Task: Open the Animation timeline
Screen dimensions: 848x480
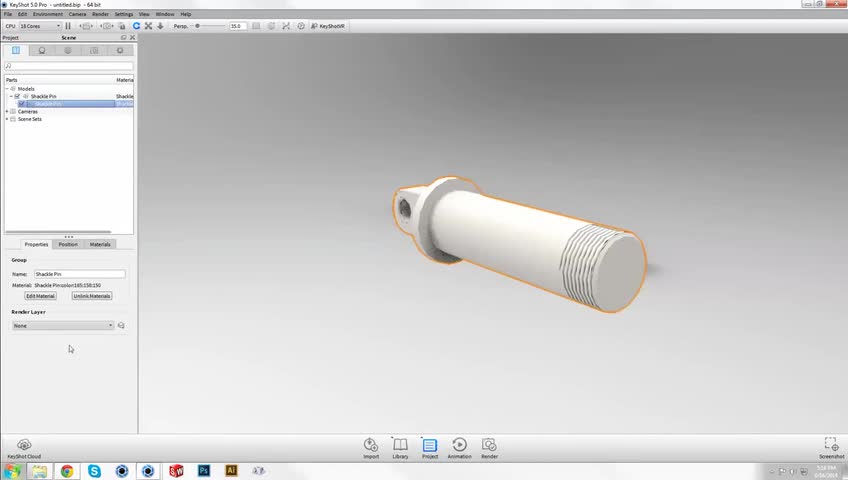Action: pos(460,448)
